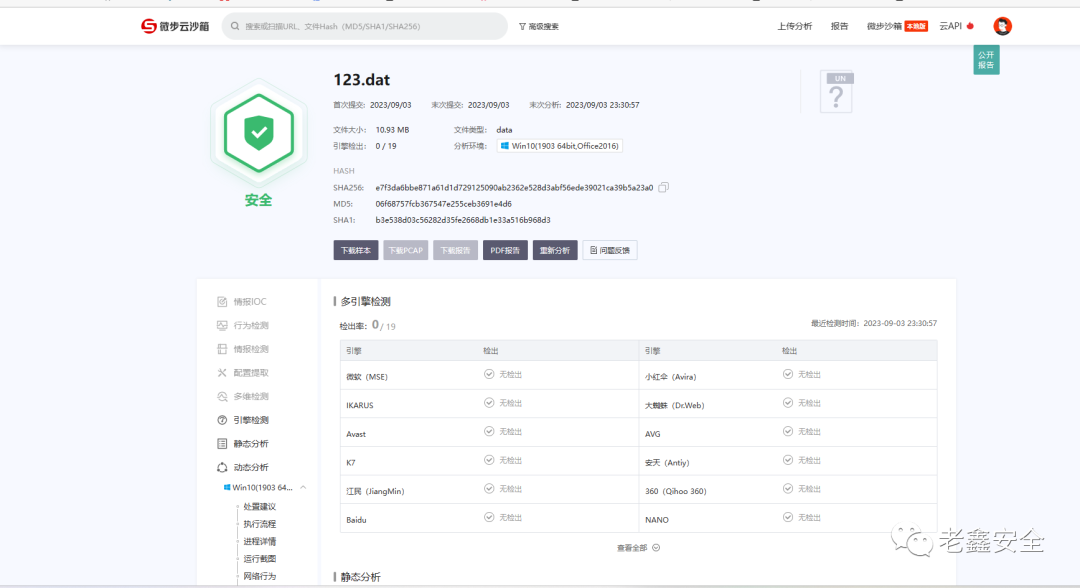Click check icon in IKARUS row

pyautogui.click(x=489, y=403)
